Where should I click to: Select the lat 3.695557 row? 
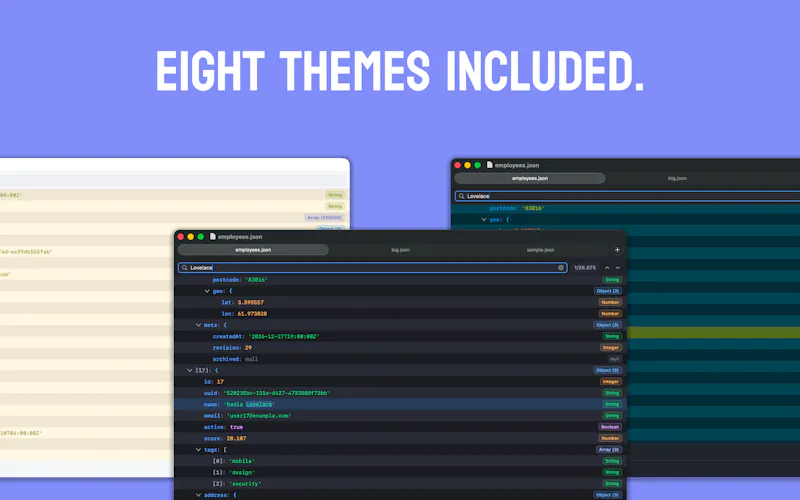pos(400,303)
